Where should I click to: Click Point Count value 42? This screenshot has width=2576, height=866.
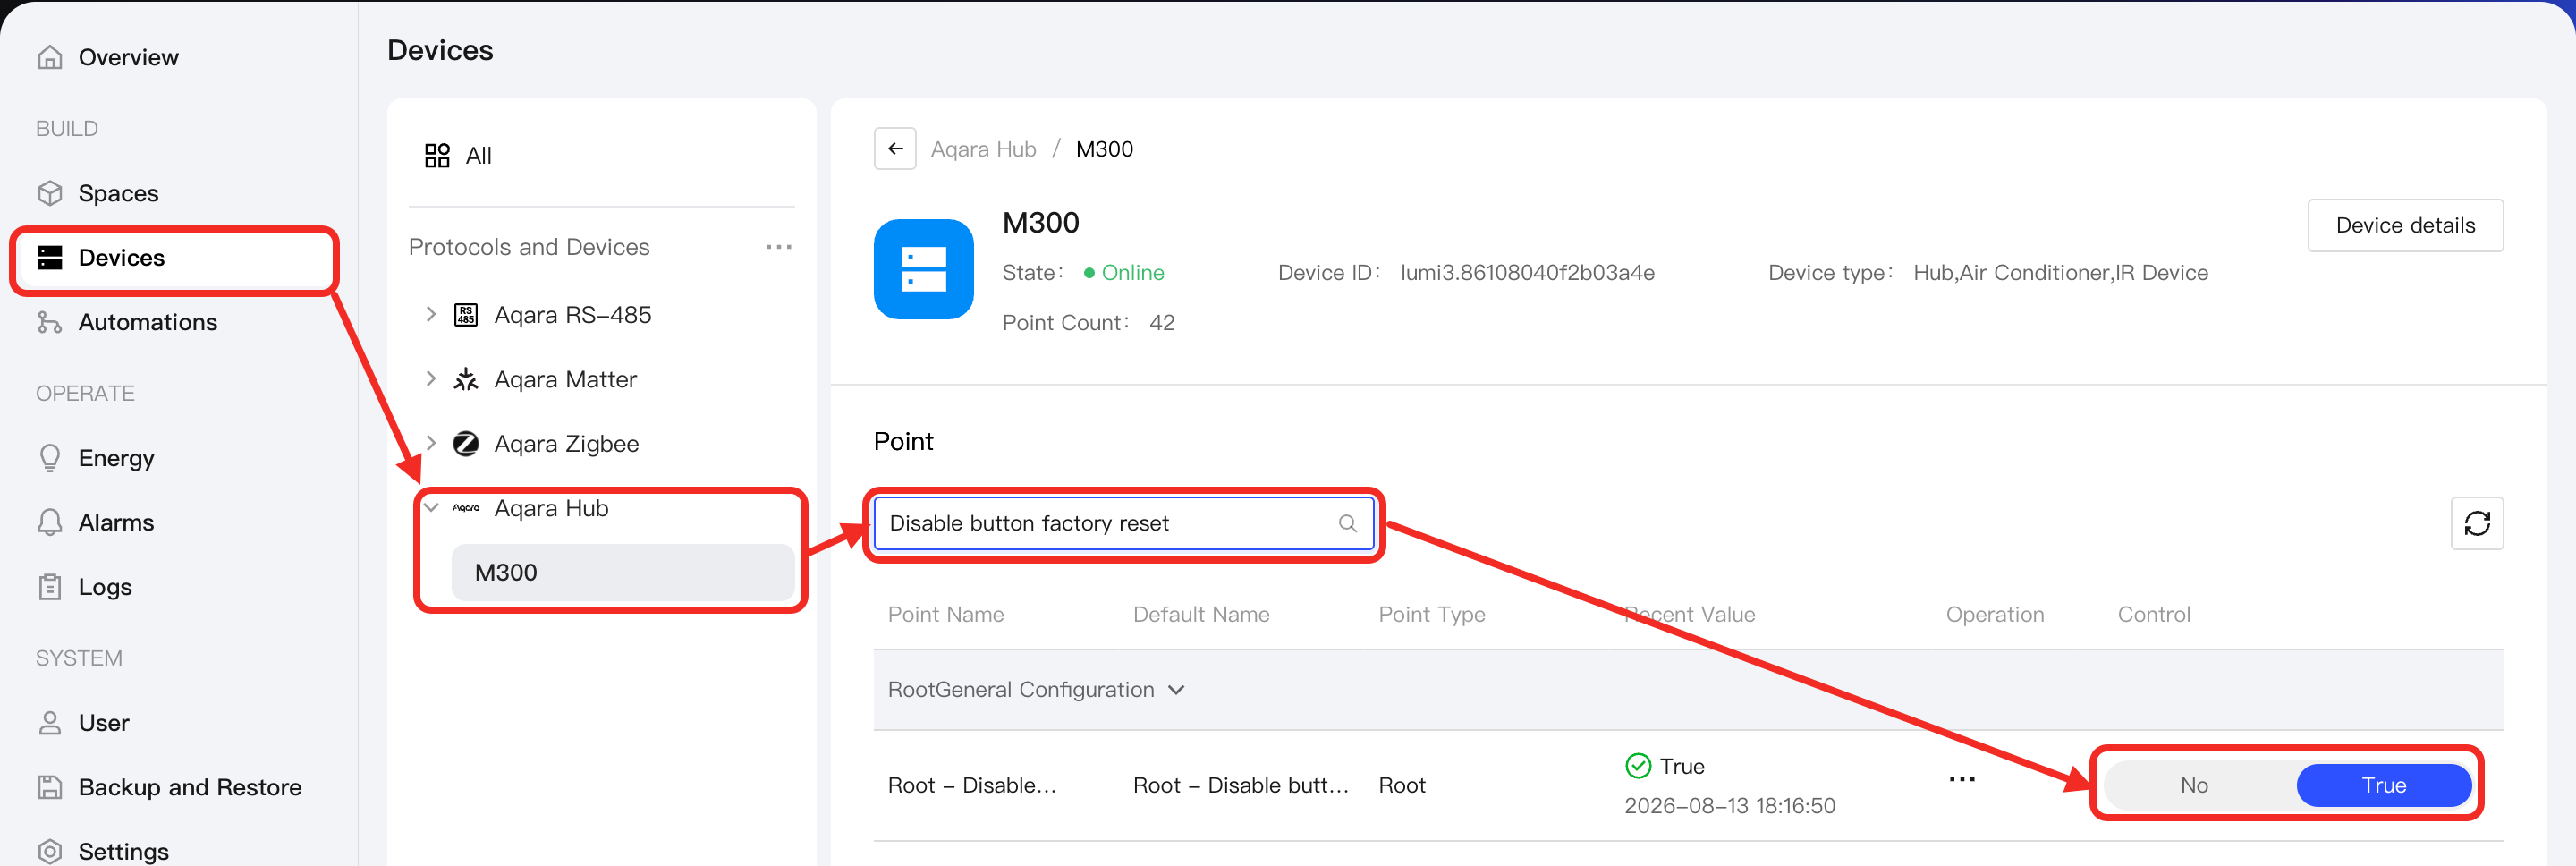point(1161,322)
